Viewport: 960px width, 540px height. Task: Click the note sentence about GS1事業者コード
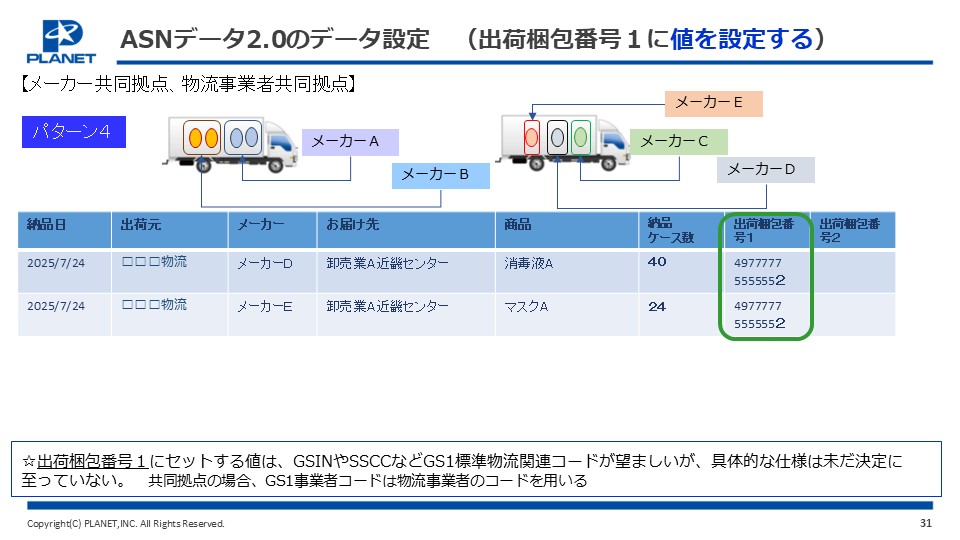pos(367,481)
